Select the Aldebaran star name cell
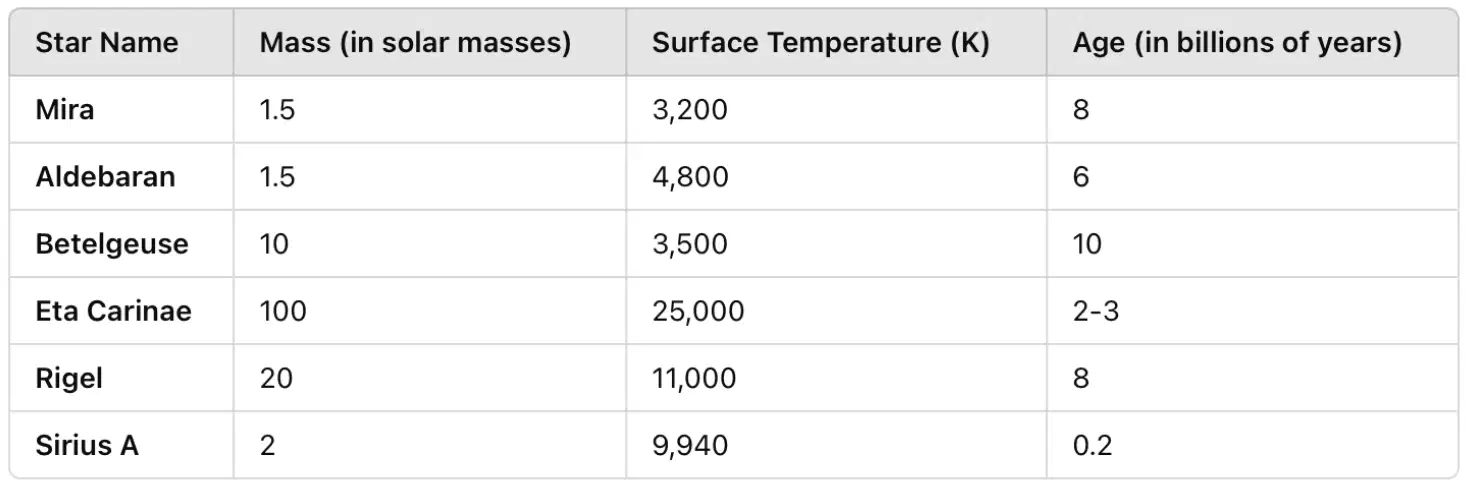The width and height of the screenshot is (1466, 486). coord(105,176)
